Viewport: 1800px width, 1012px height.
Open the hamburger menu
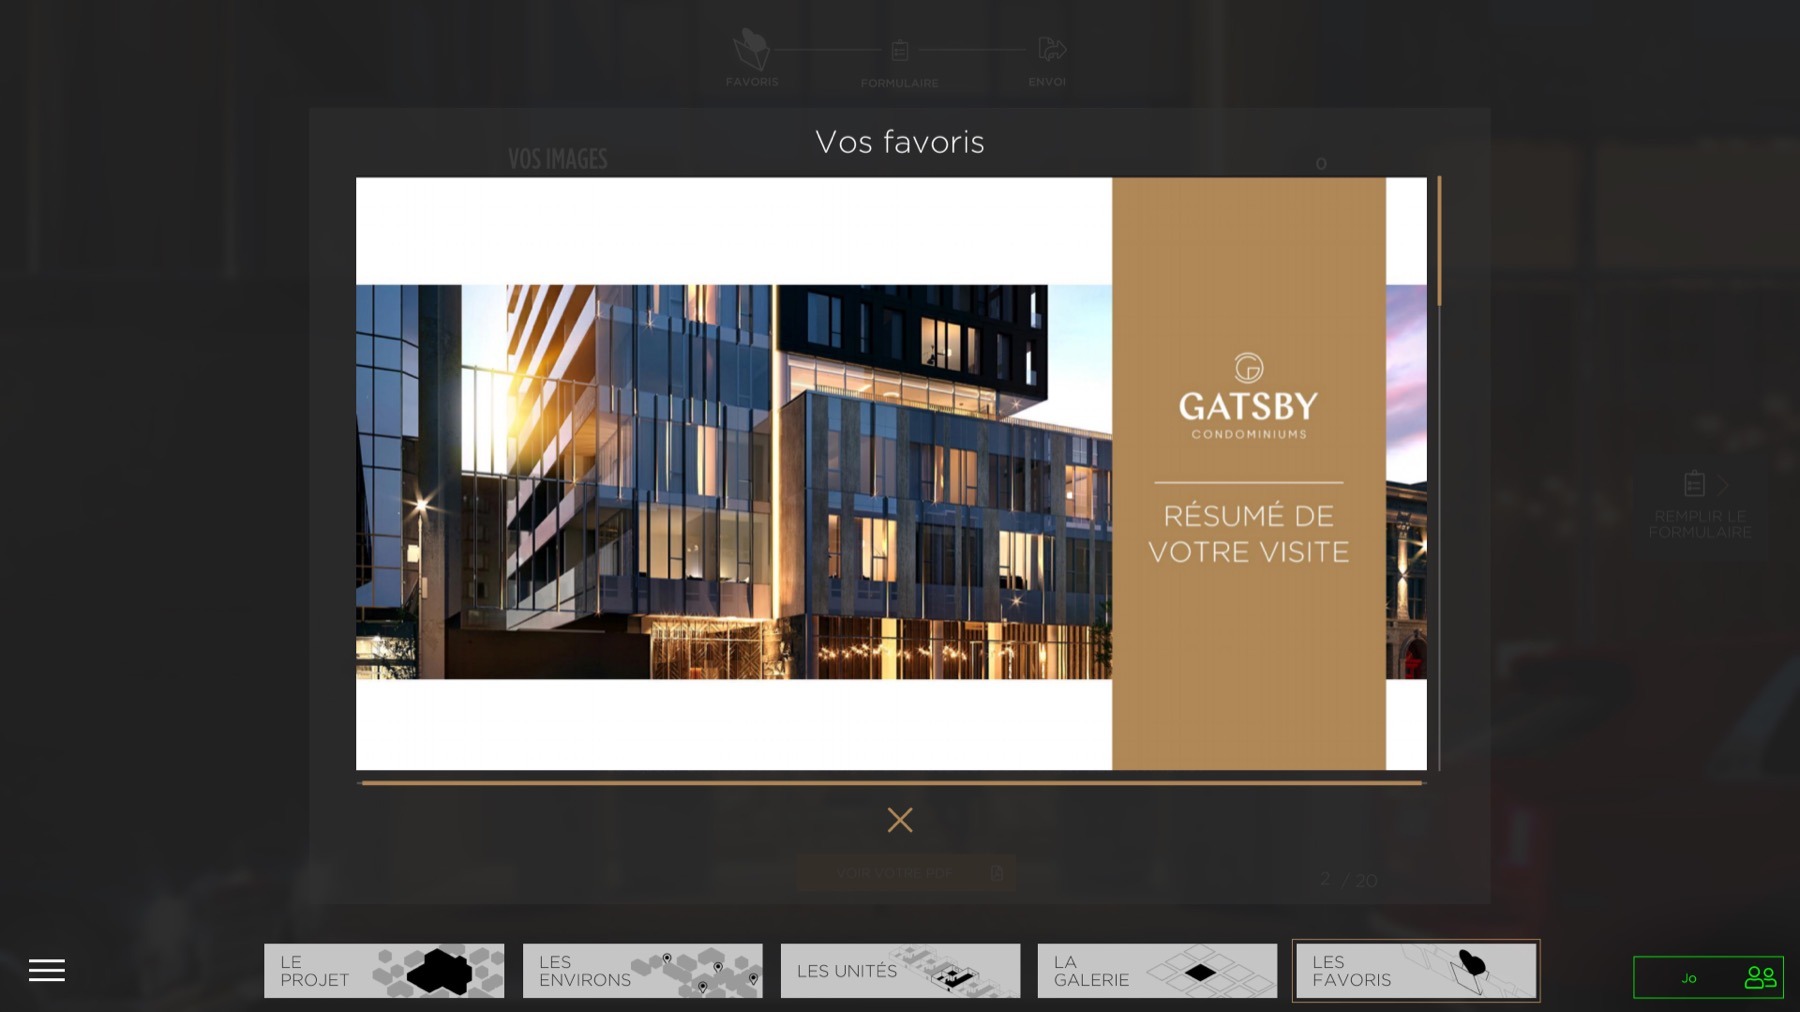click(x=46, y=970)
